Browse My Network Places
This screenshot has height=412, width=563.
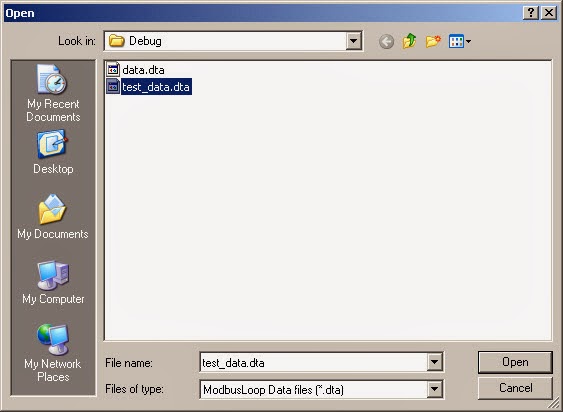pyautogui.click(x=53, y=353)
